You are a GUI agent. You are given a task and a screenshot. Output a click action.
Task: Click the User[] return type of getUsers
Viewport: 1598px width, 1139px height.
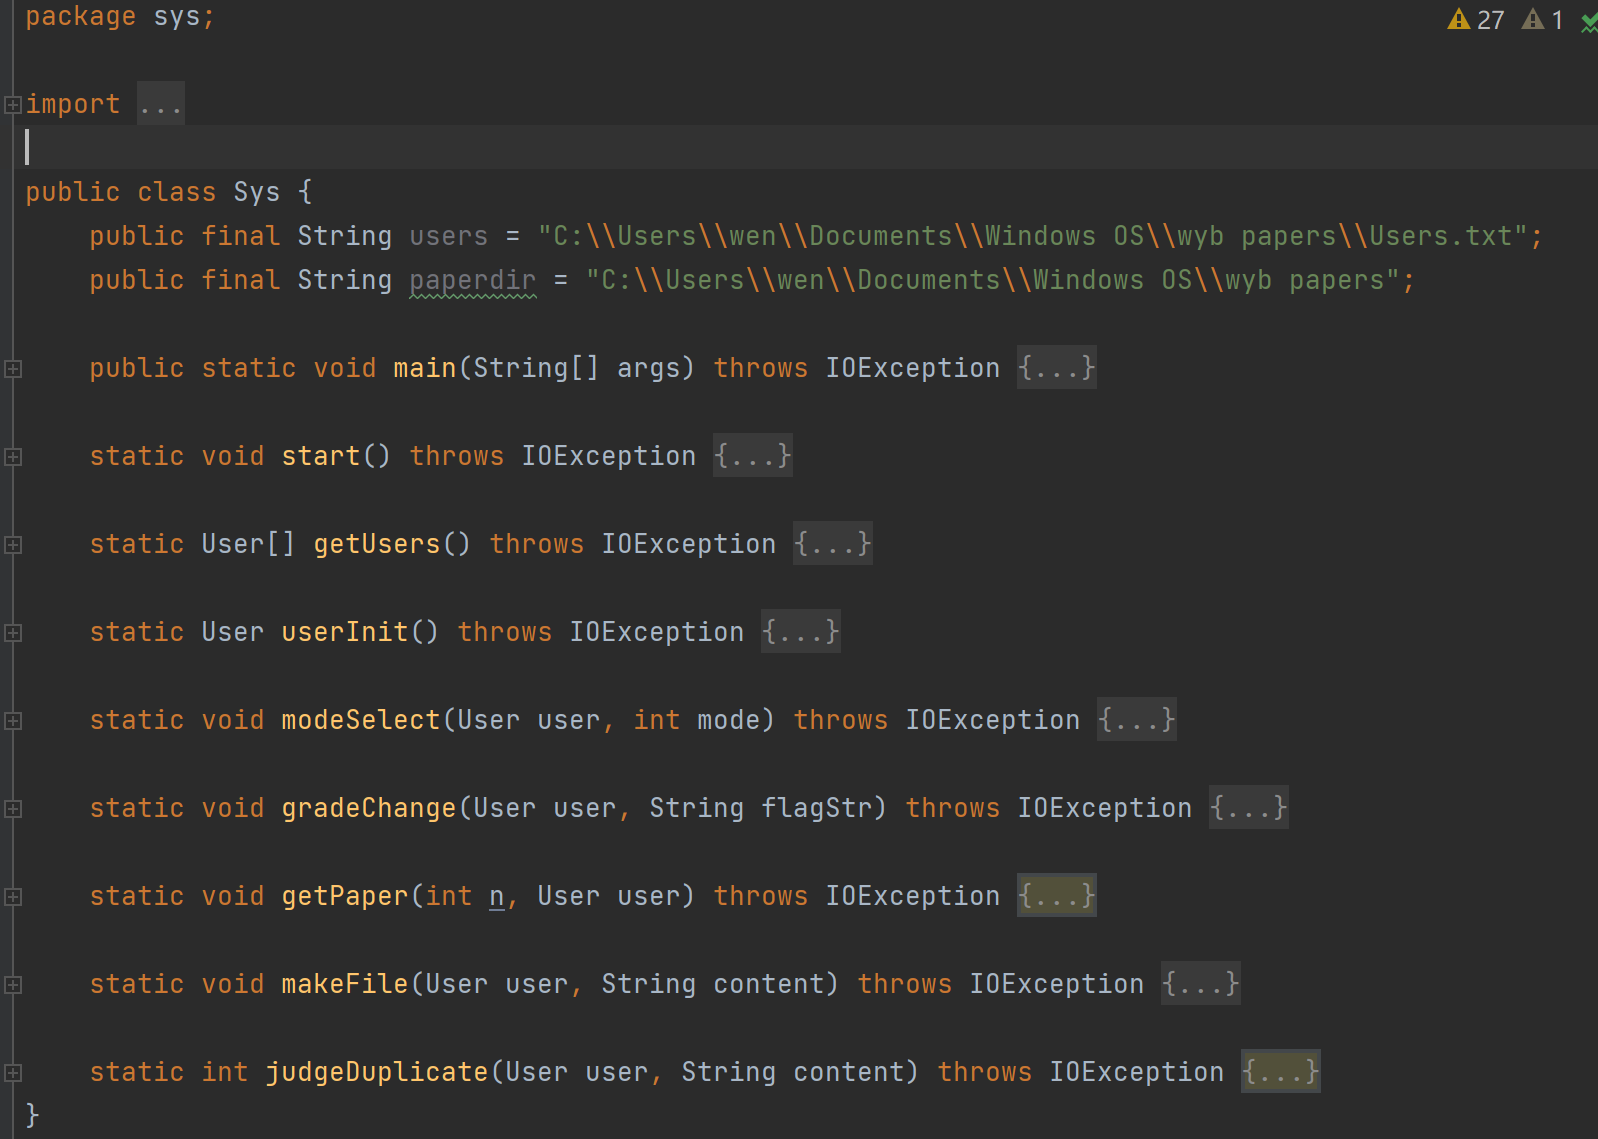tap(249, 544)
